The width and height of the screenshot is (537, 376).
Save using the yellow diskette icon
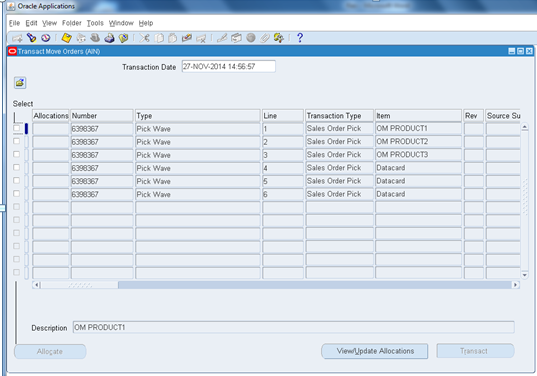pos(66,38)
